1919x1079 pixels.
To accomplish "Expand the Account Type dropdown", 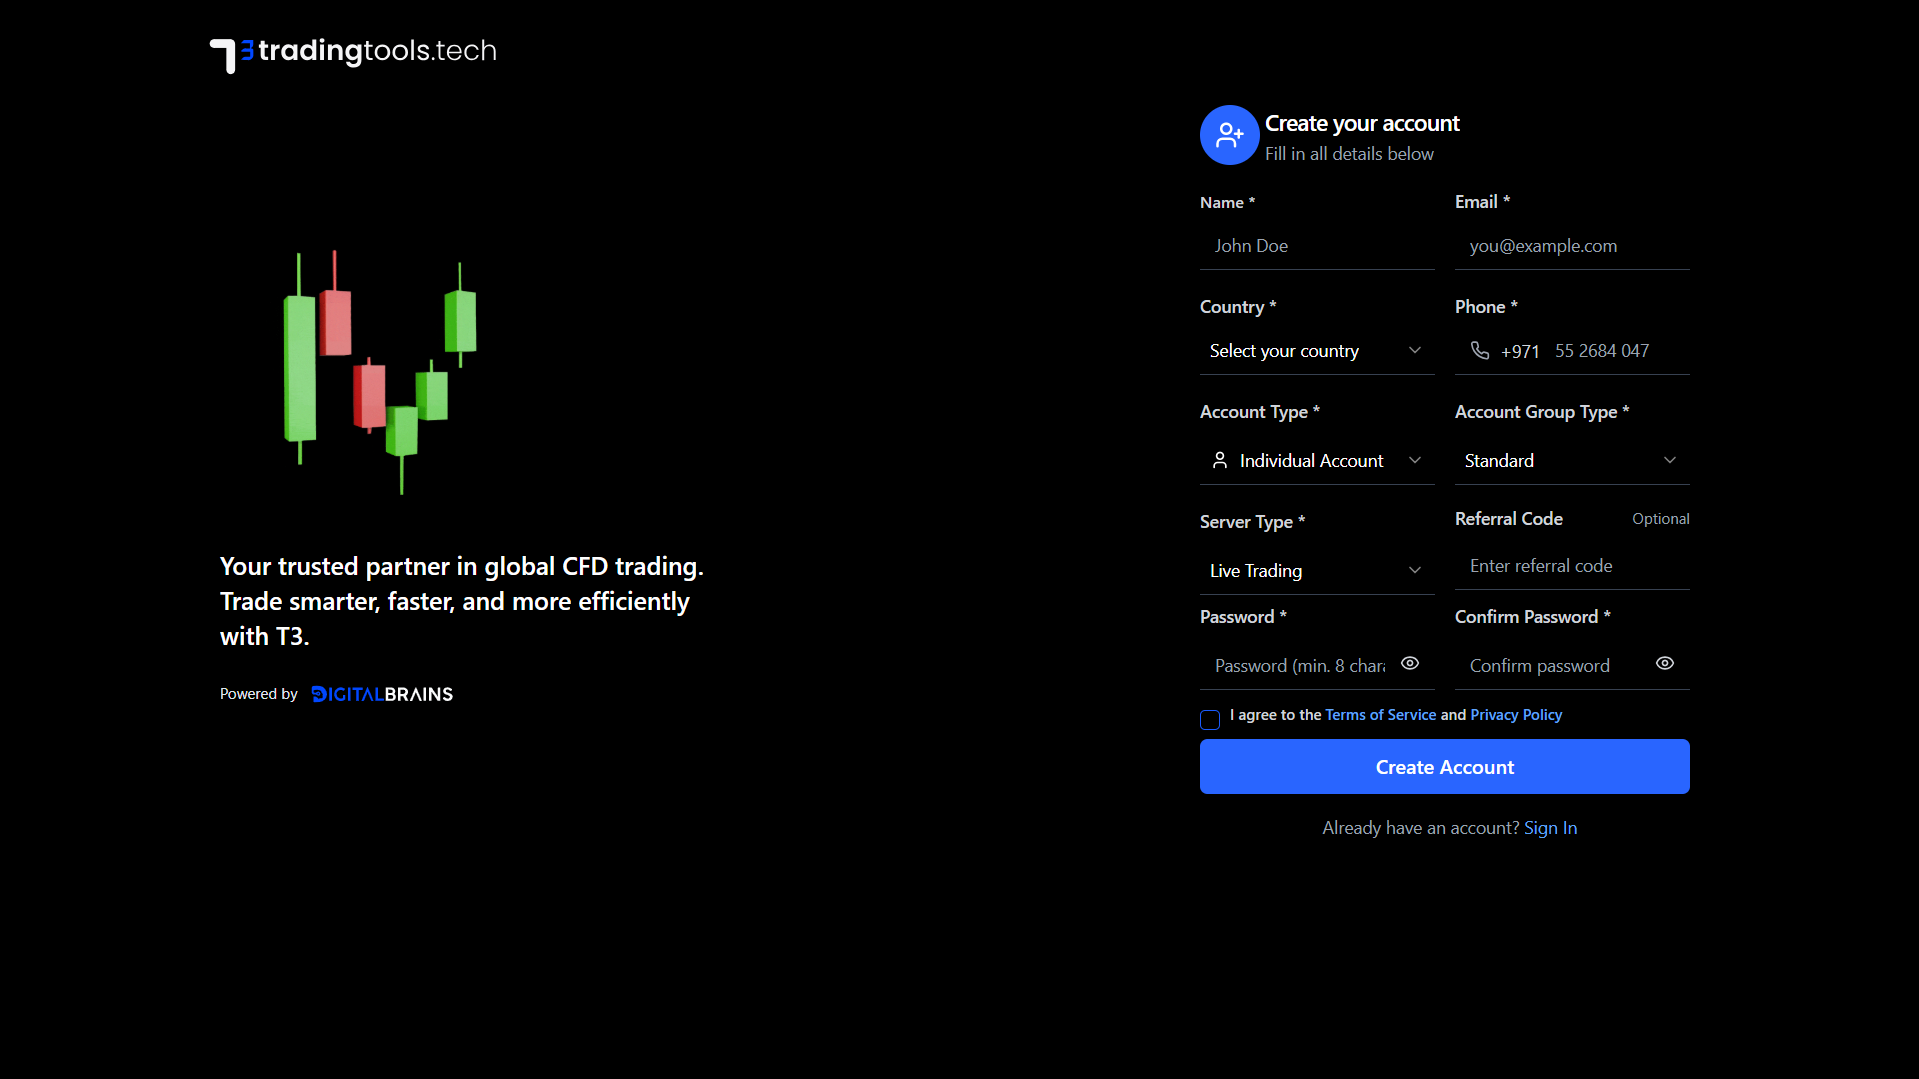I will tap(1316, 461).
